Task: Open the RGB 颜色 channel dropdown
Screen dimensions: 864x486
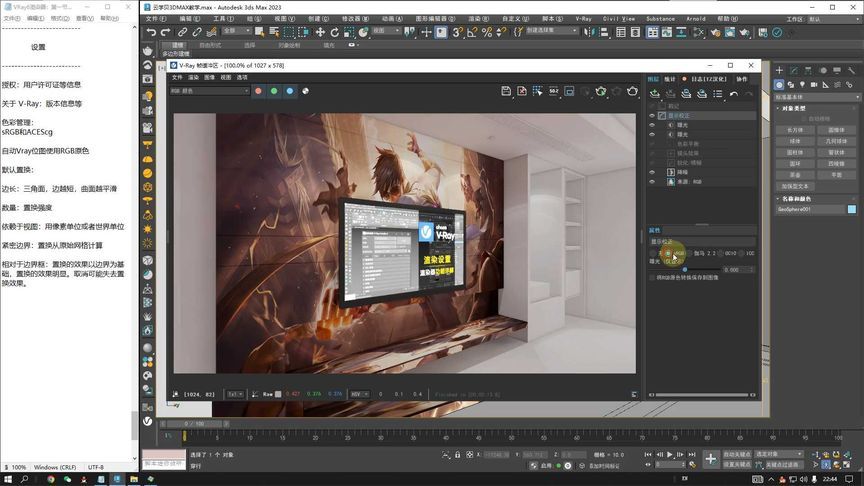Action: (209, 91)
